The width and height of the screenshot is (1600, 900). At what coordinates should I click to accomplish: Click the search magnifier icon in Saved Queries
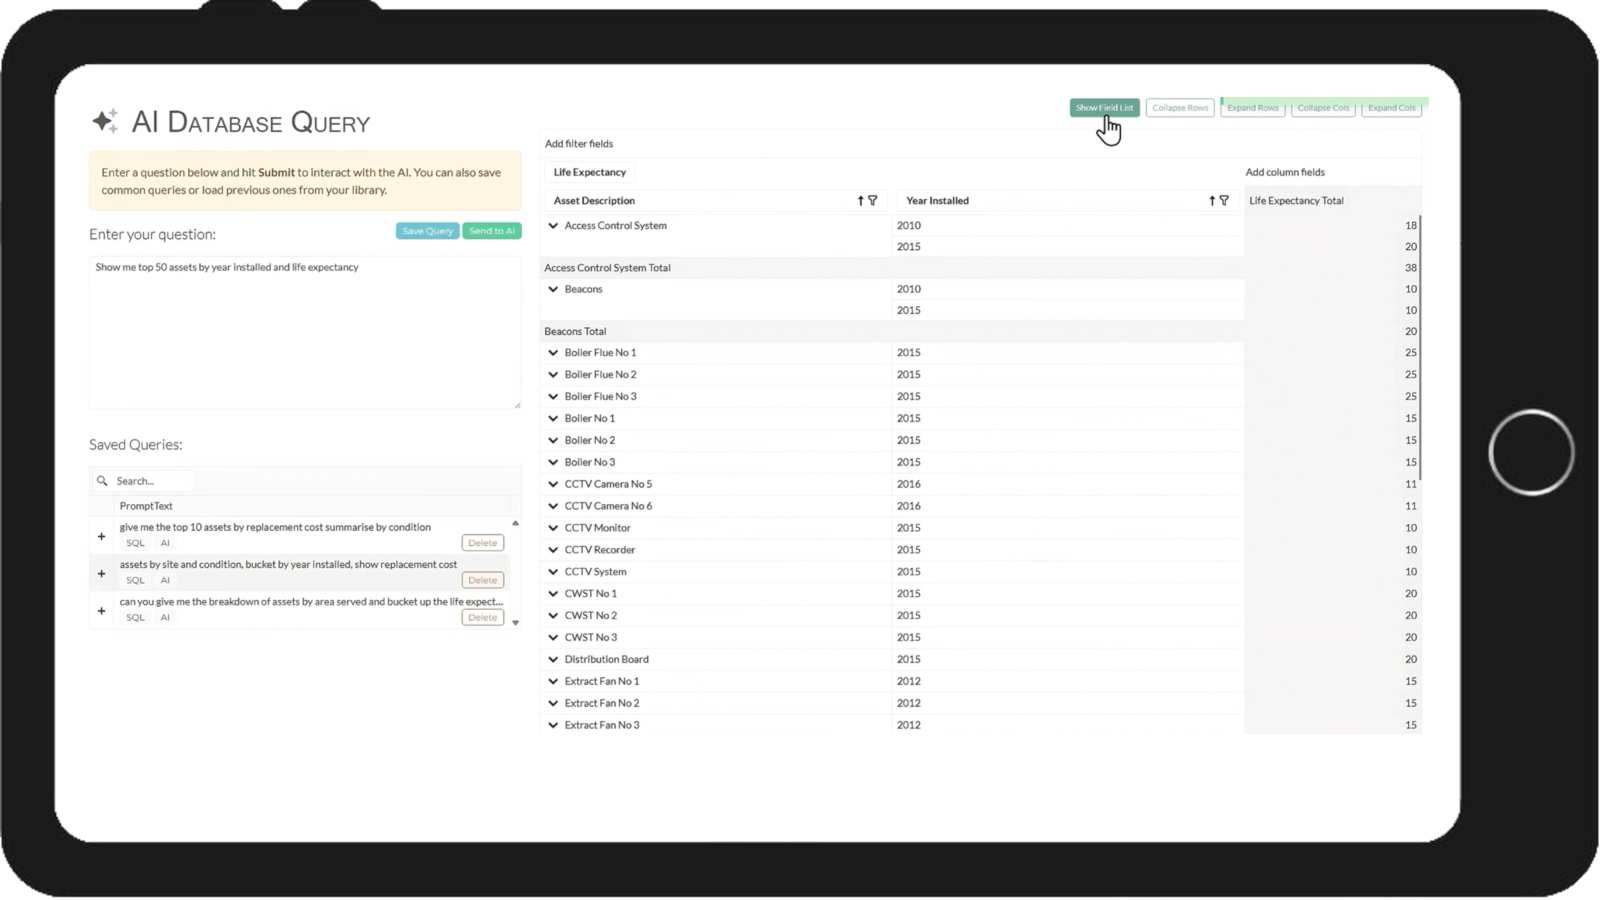point(102,481)
